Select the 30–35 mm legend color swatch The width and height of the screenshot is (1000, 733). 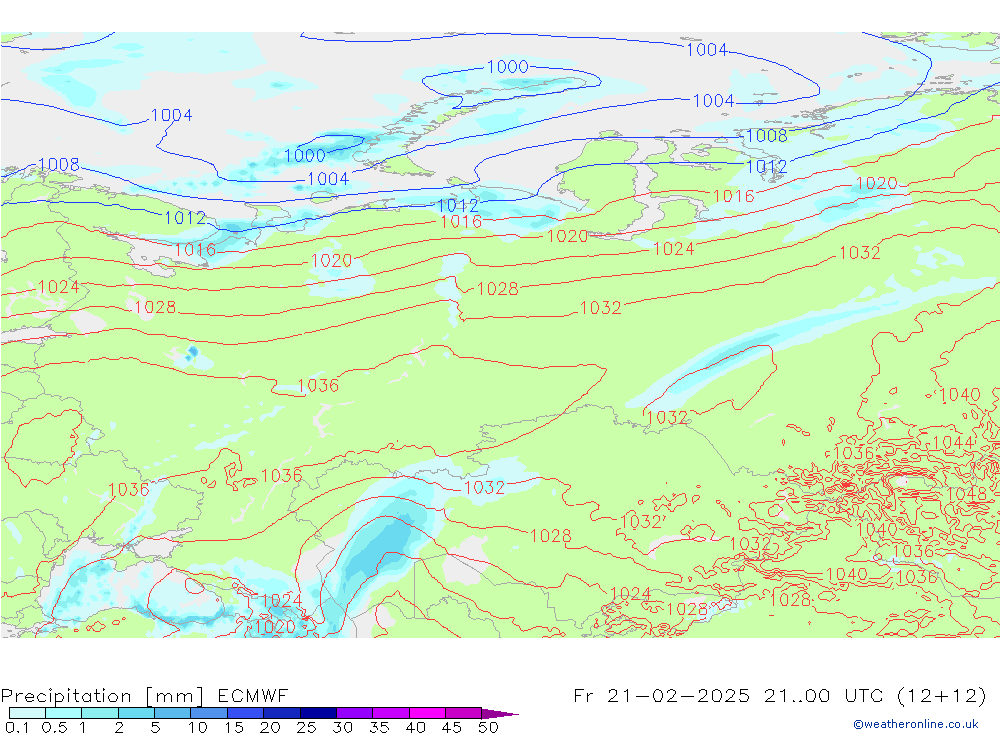[354, 713]
